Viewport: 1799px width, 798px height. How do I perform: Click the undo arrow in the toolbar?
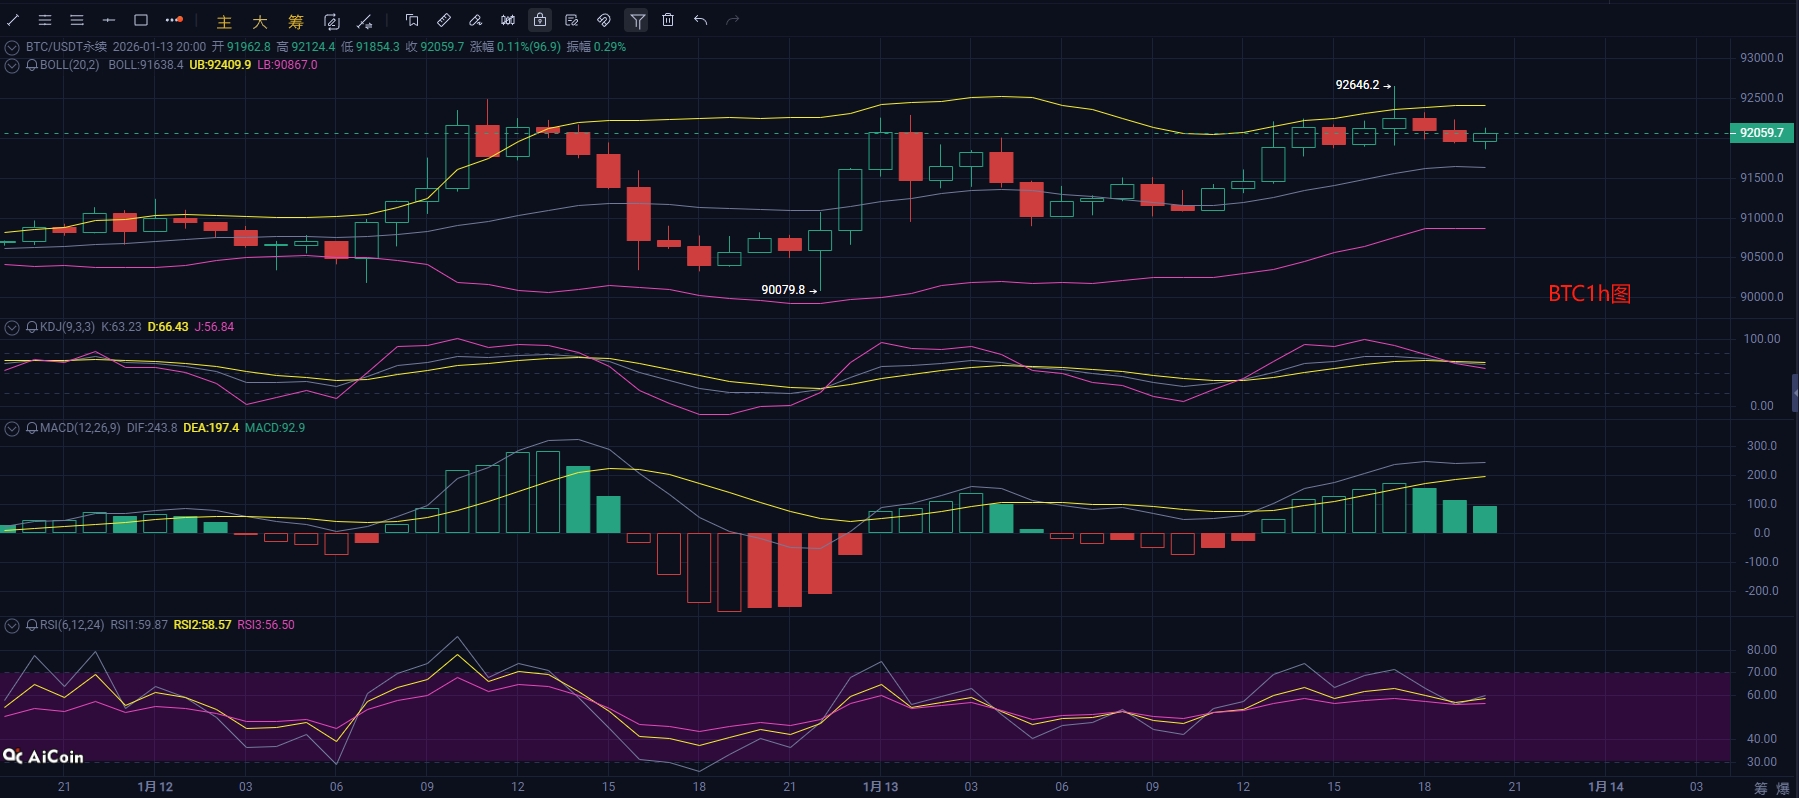700,20
